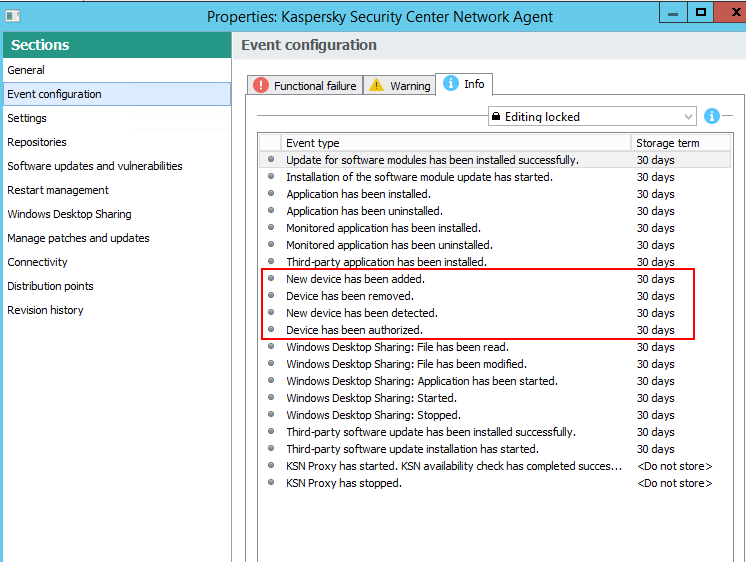Click bullet icon beside Device has been authorized
This screenshot has height=562, width=746.
(x=271, y=329)
